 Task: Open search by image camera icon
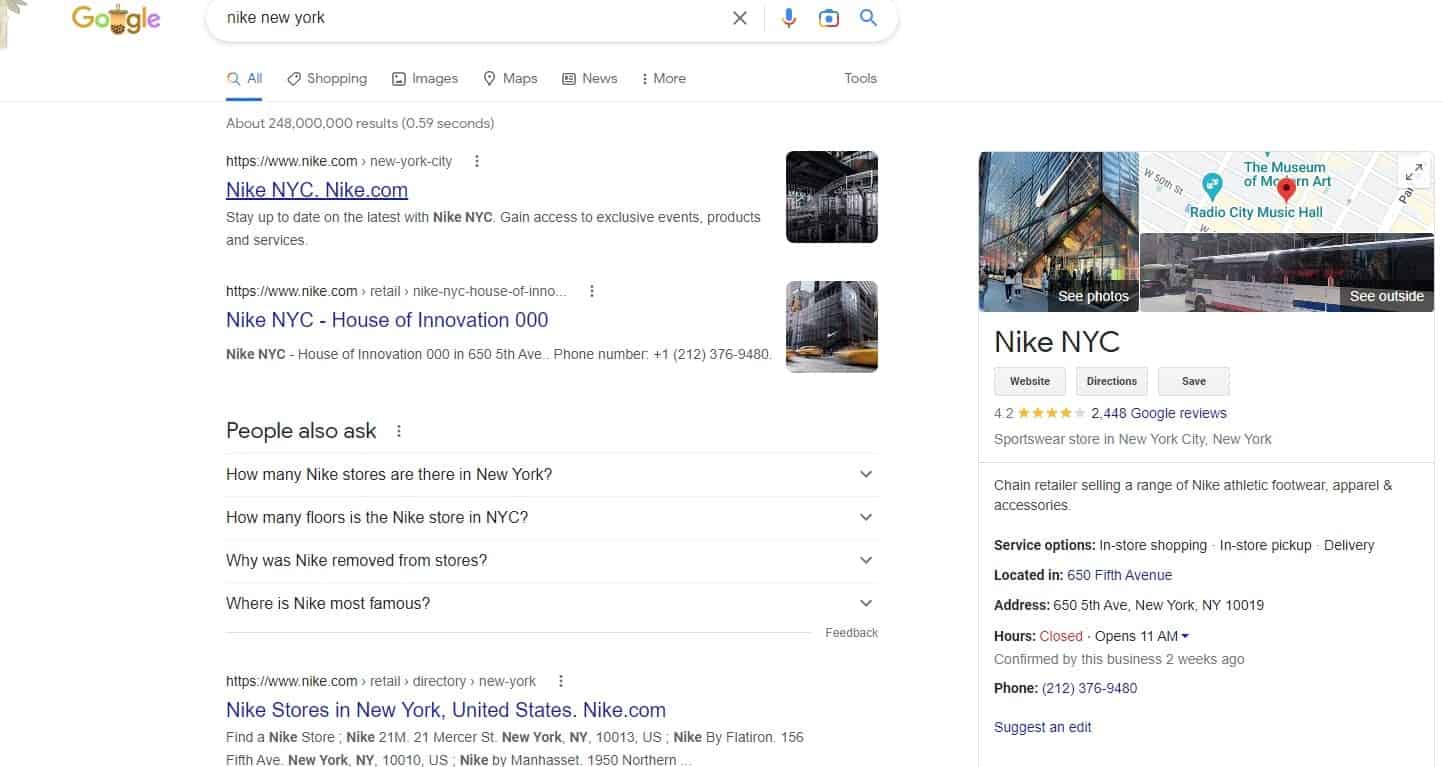(829, 18)
